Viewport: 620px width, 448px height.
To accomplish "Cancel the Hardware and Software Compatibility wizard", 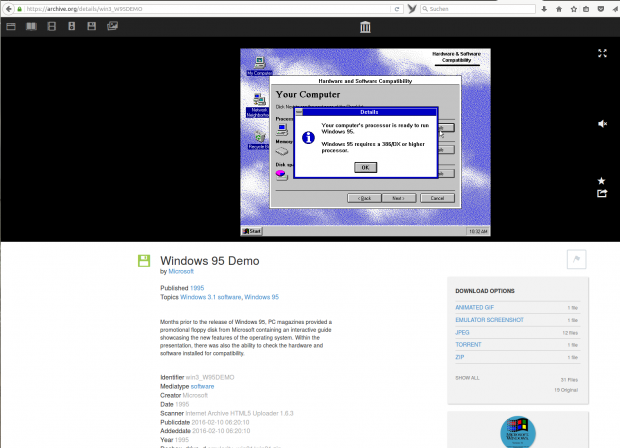I will coord(437,198).
